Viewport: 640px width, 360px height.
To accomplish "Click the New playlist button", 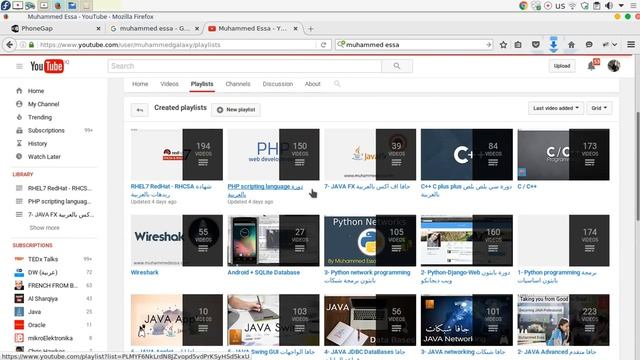I will tap(236, 110).
